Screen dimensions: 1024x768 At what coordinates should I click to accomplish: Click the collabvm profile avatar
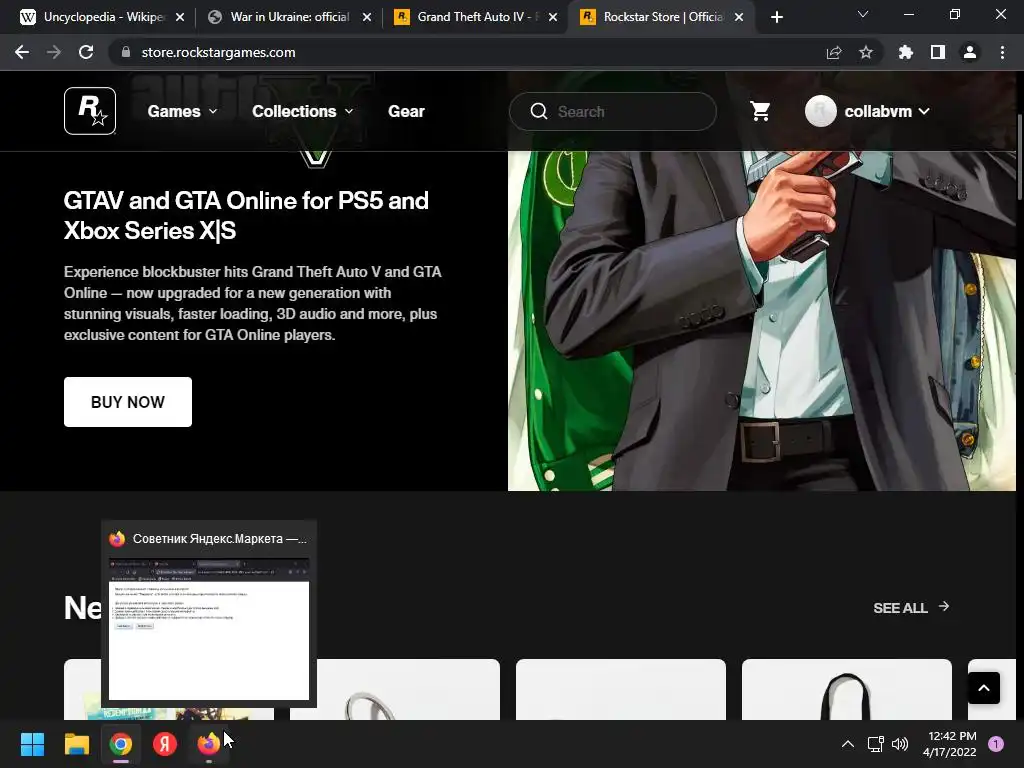[821, 111]
